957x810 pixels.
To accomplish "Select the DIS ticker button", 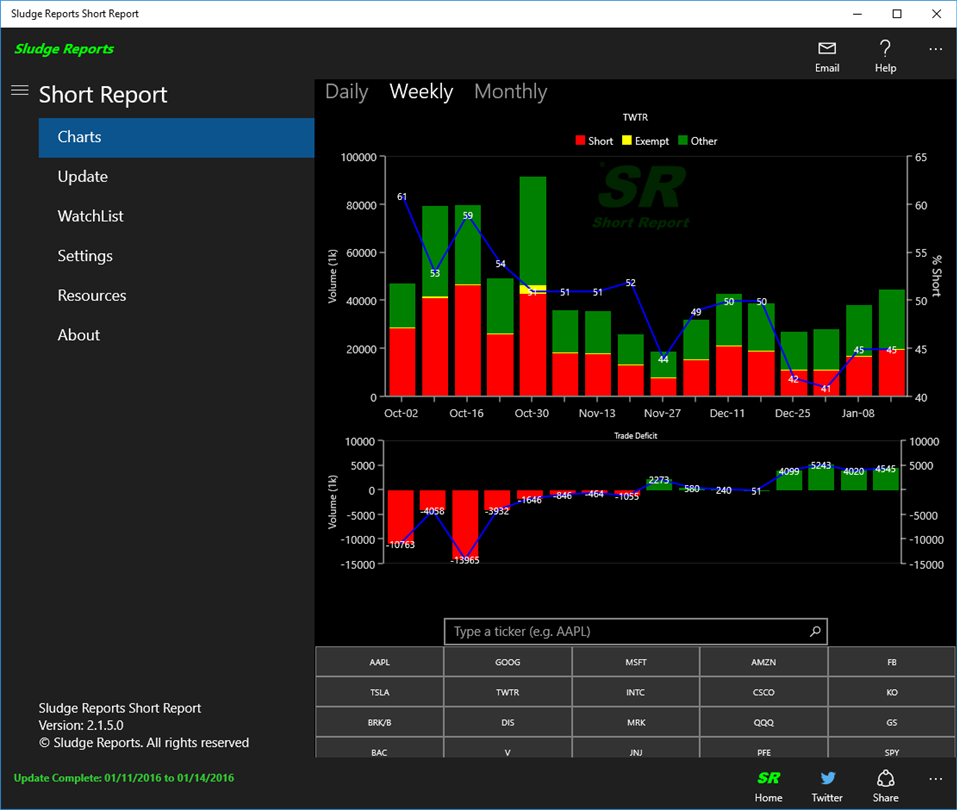I will pyautogui.click(x=507, y=722).
